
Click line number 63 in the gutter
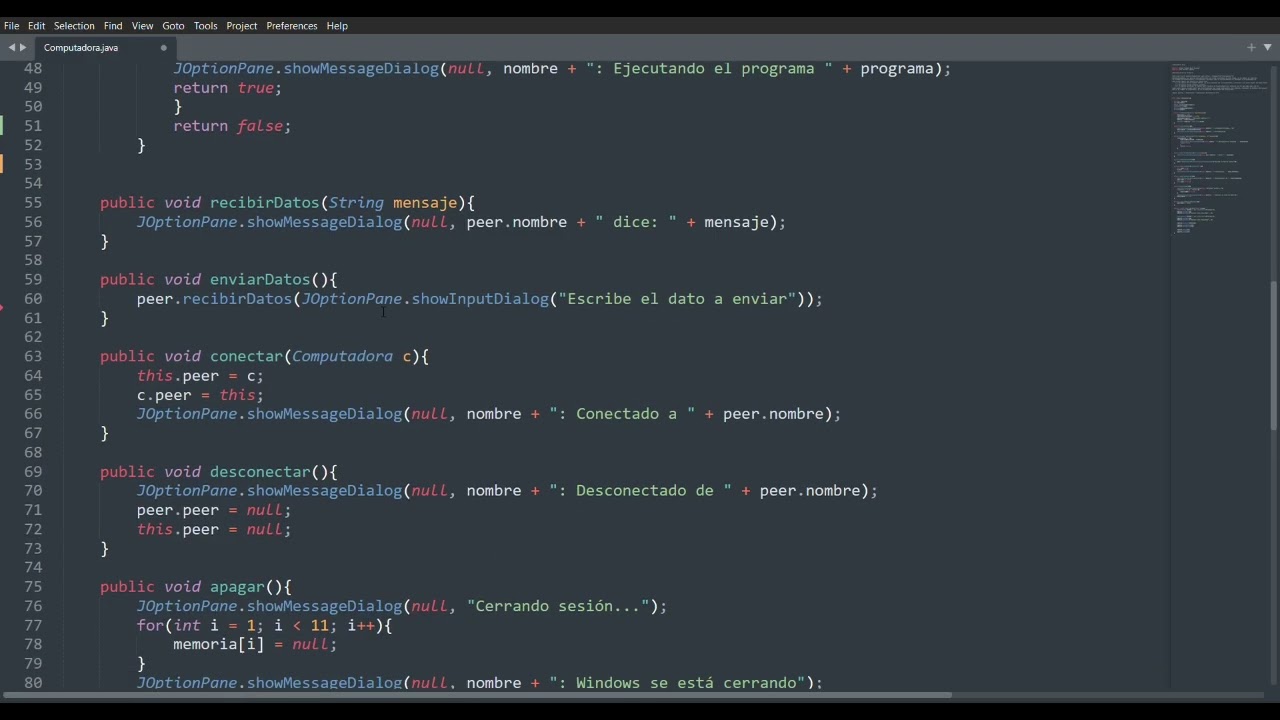pos(33,357)
